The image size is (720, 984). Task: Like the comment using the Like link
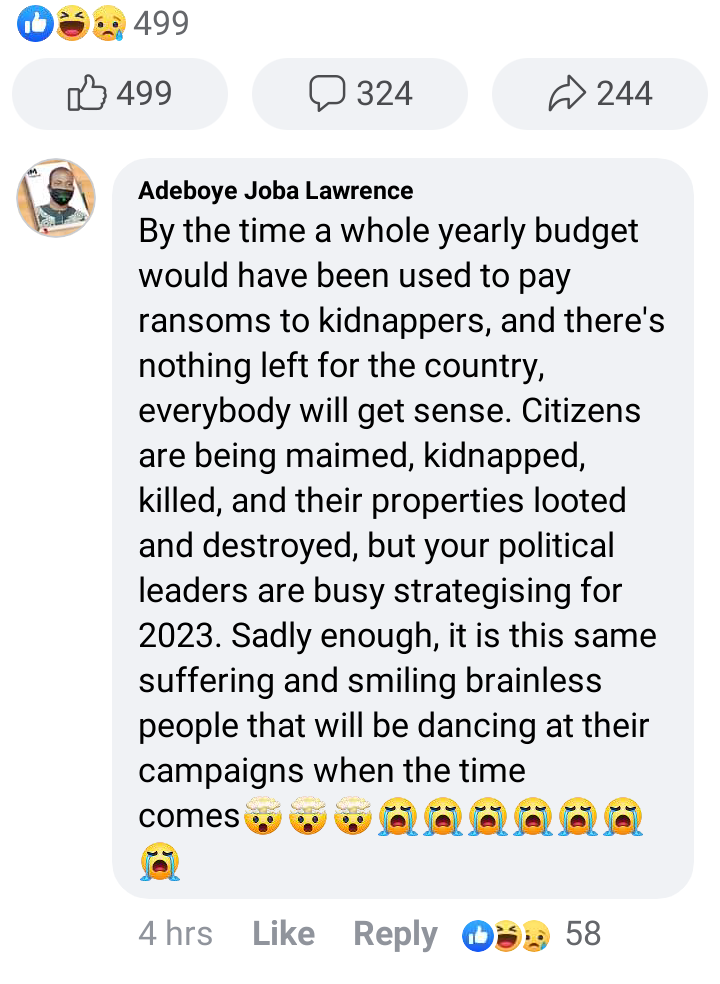[284, 933]
